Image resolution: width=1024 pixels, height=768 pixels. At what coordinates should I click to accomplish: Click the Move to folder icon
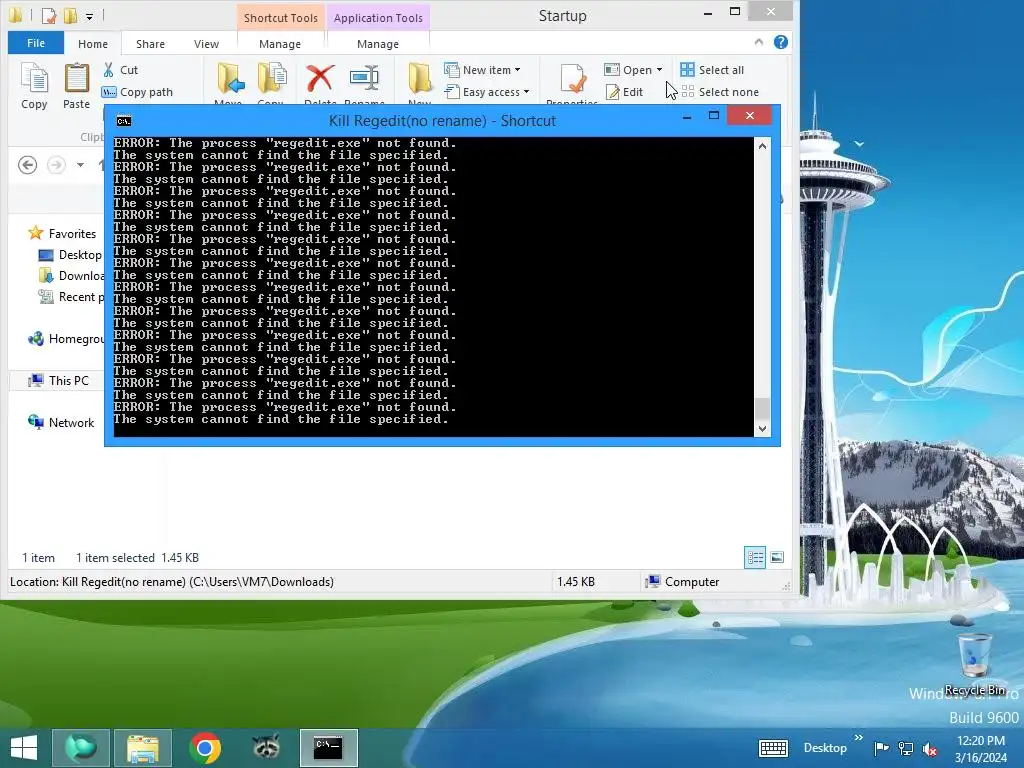(x=230, y=80)
